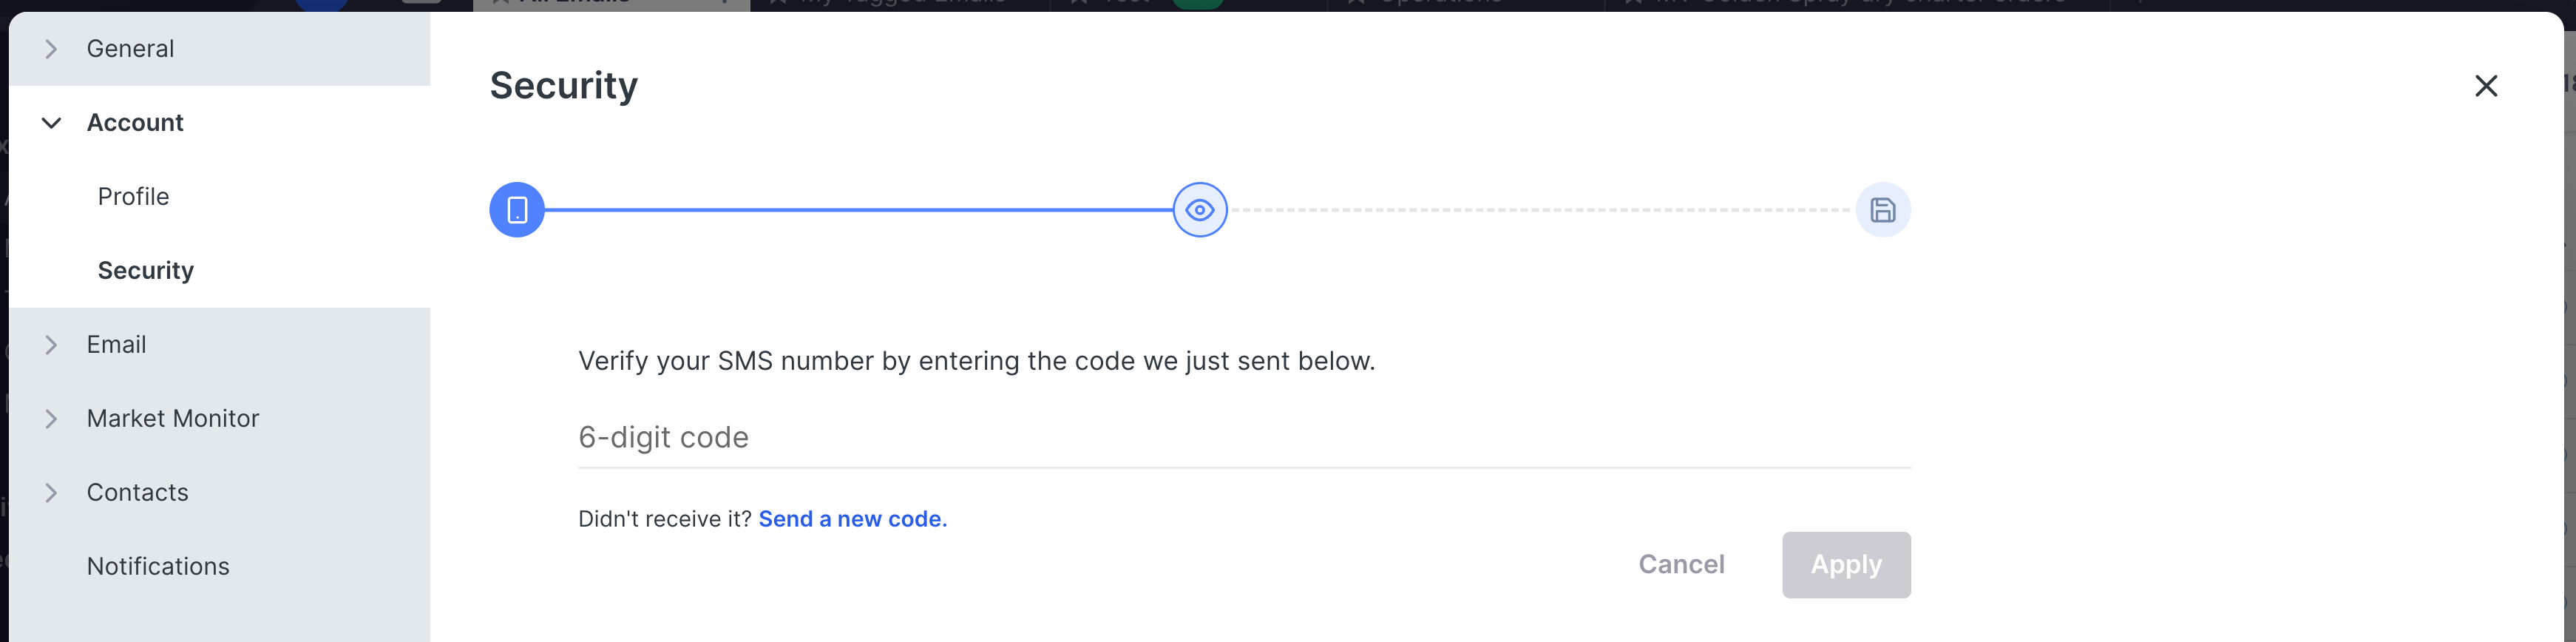Click the eye verification step icon
2576x642 pixels.
tap(1199, 210)
